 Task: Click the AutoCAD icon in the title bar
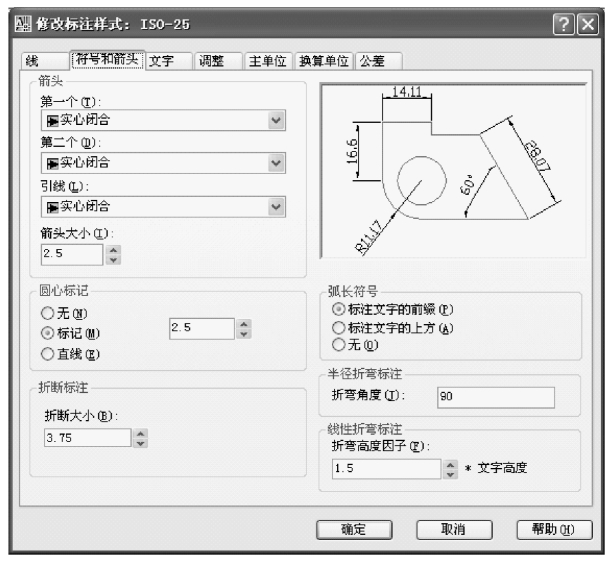click(23, 24)
